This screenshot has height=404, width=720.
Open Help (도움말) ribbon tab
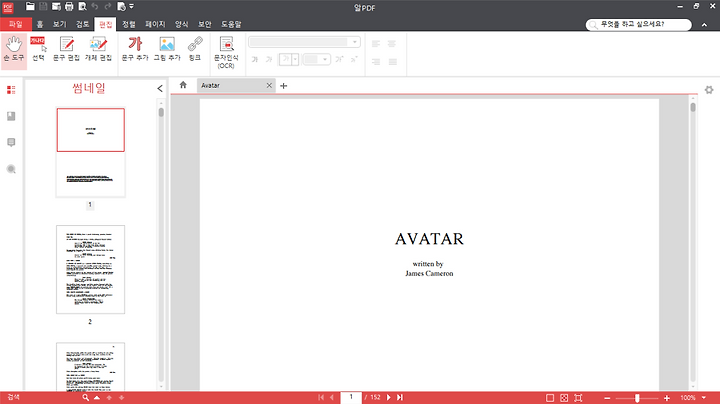click(231, 24)
